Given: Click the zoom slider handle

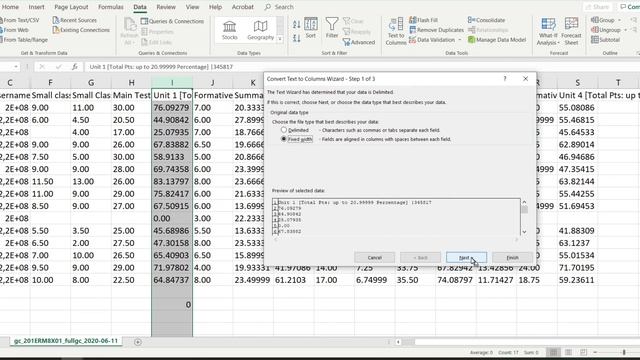Looking at the screenshot, I should (624, 352).
